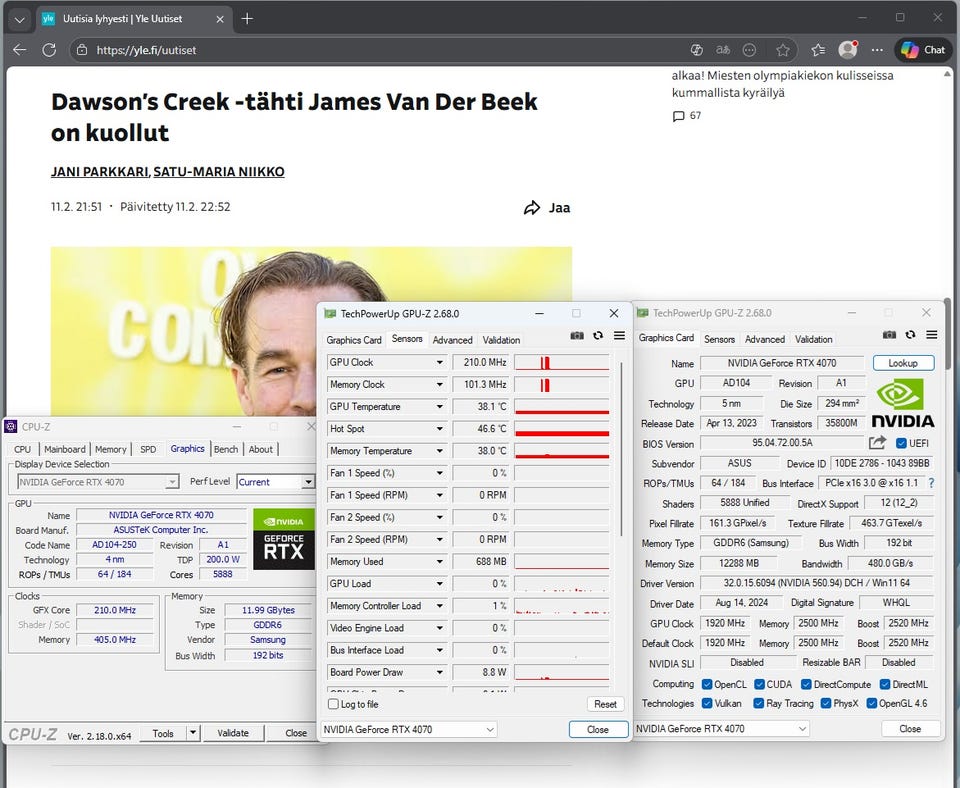Viewport: 960px width, 788px height.
Task: Refresh sensors in GPU-Z Sensors window
Action: pos(598,336)
